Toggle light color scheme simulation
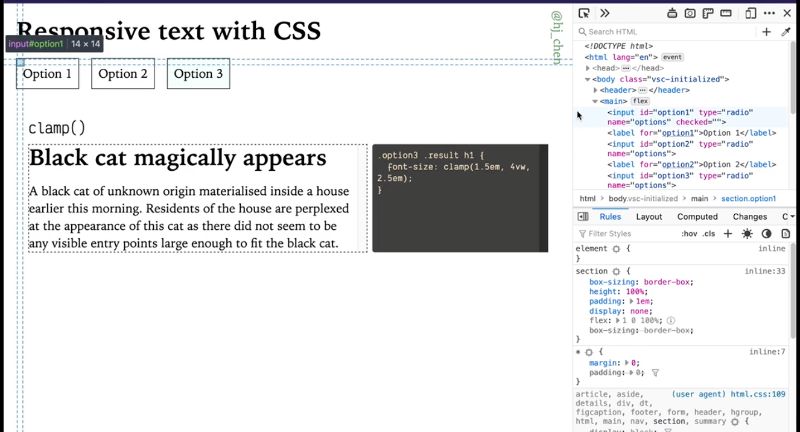Viewport: 800px width, 432px height. click(748, 233)
